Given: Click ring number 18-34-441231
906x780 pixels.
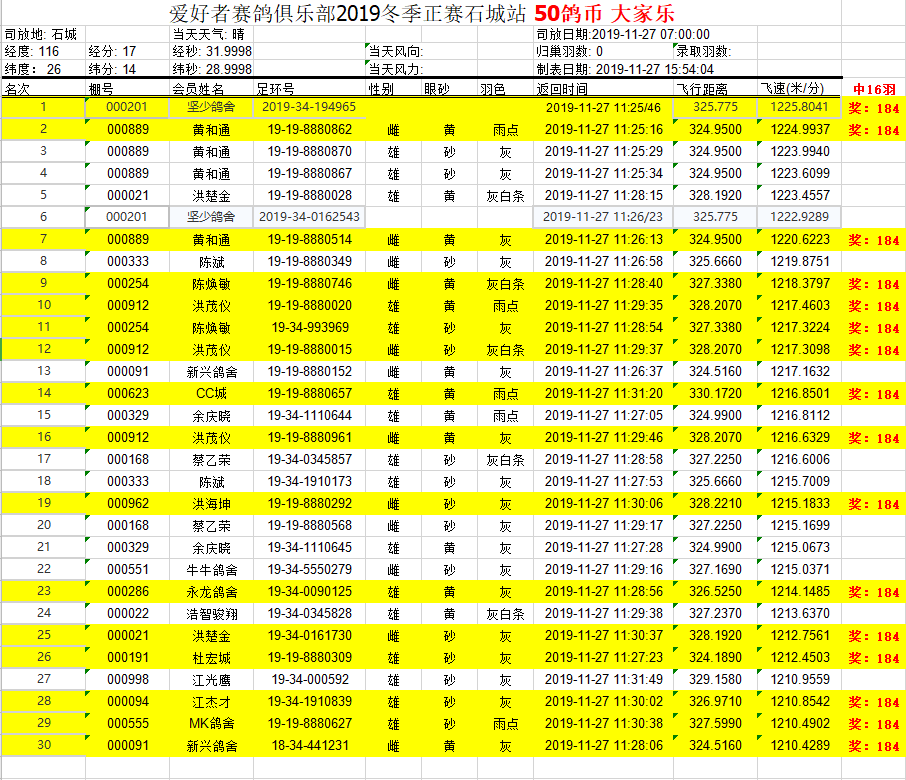Looking at the screenshot, I should [x=310, y=745].
